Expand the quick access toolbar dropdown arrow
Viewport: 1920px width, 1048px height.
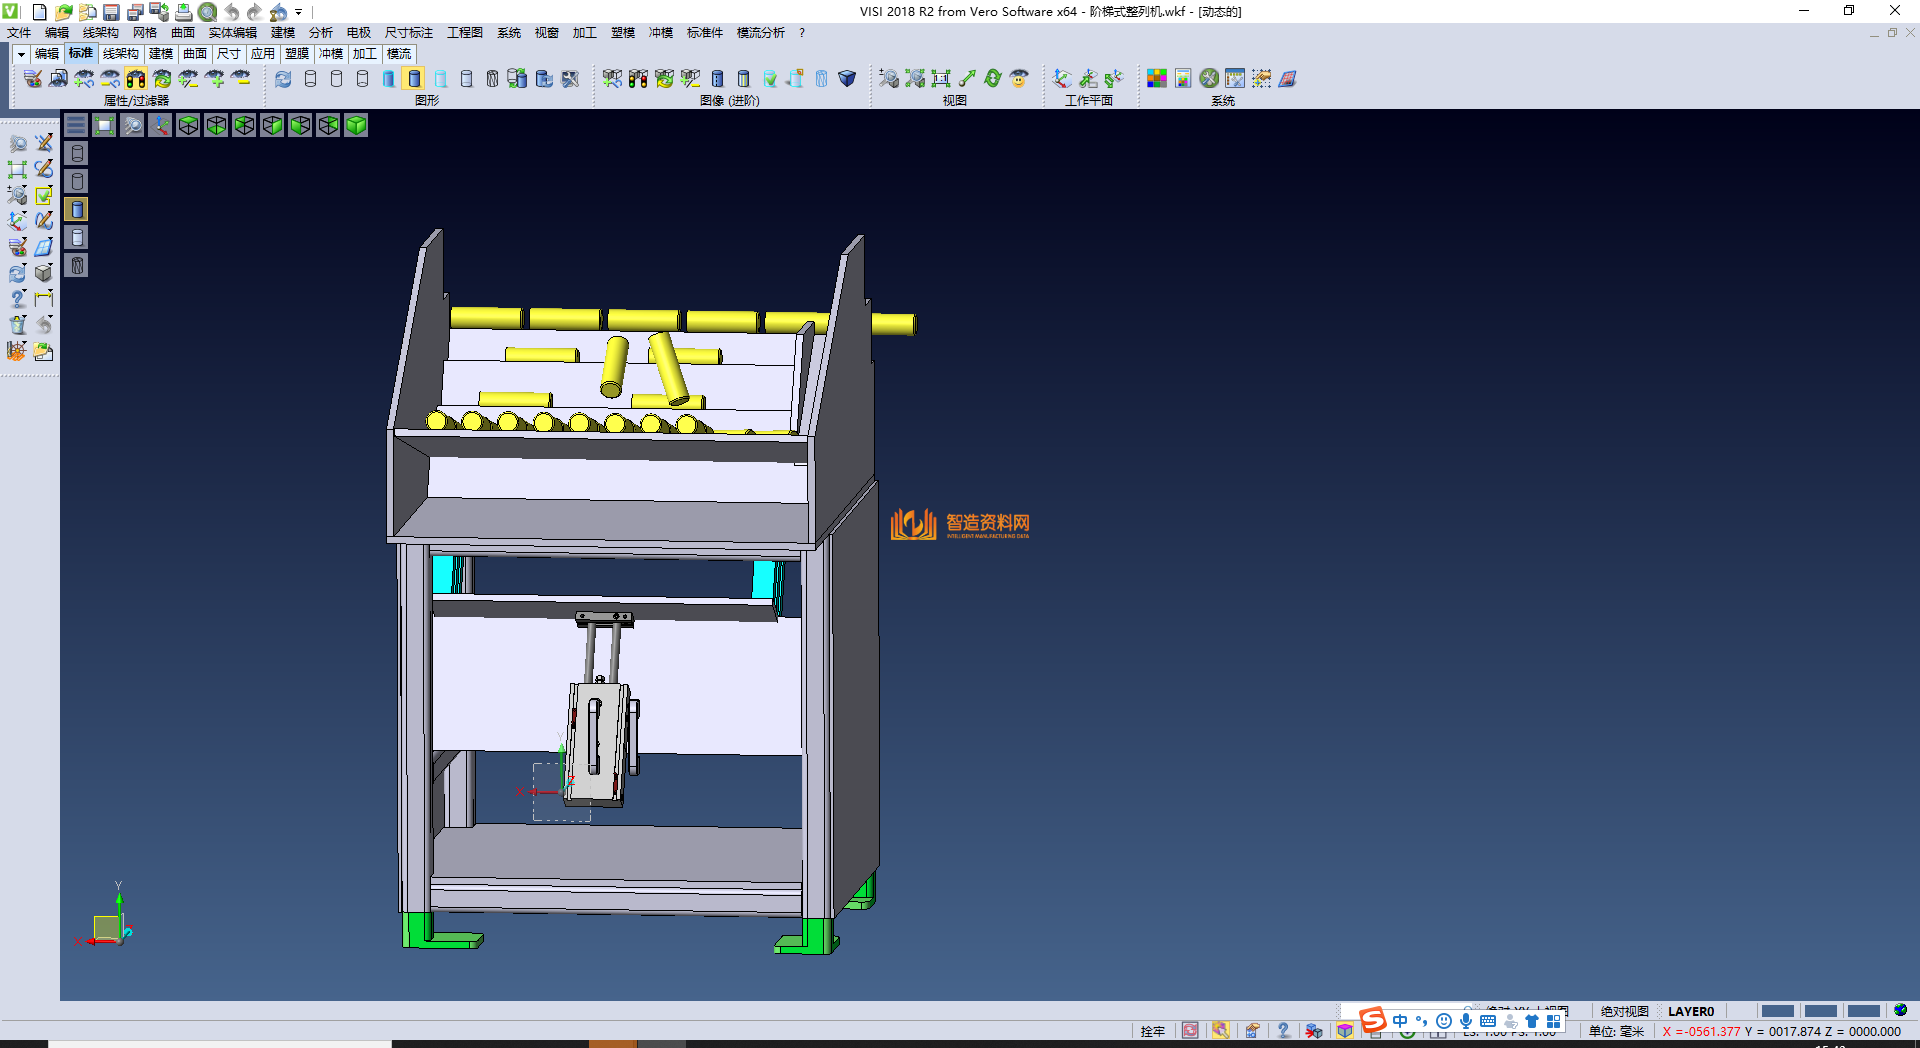click(299, 12)
